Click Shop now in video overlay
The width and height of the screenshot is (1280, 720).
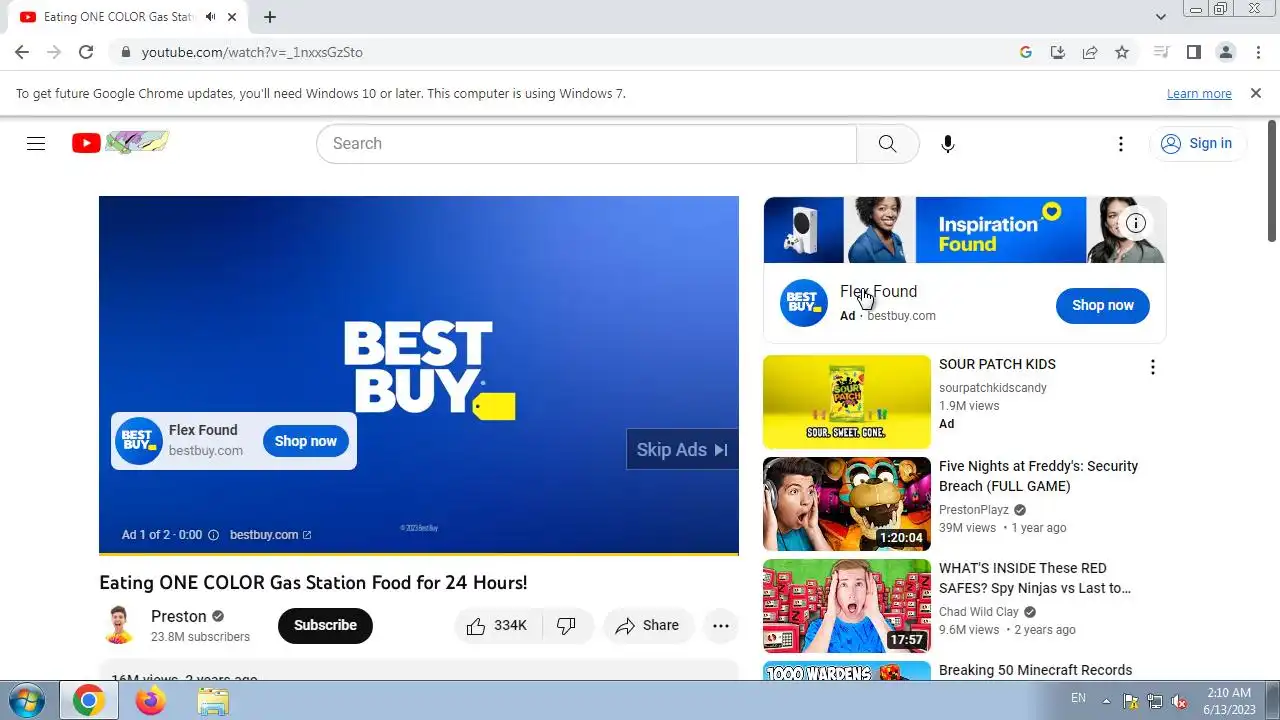[x=305, y=441]
